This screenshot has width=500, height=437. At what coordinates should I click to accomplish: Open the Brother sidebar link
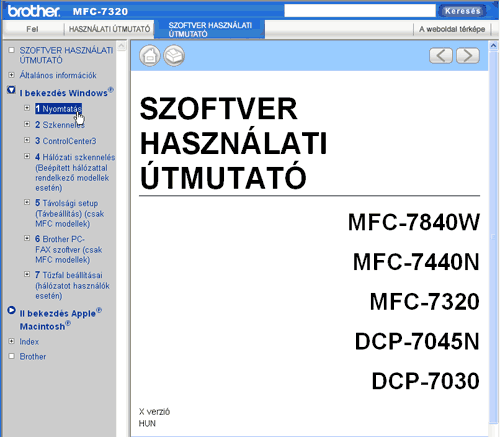click(x=33, y=357)
